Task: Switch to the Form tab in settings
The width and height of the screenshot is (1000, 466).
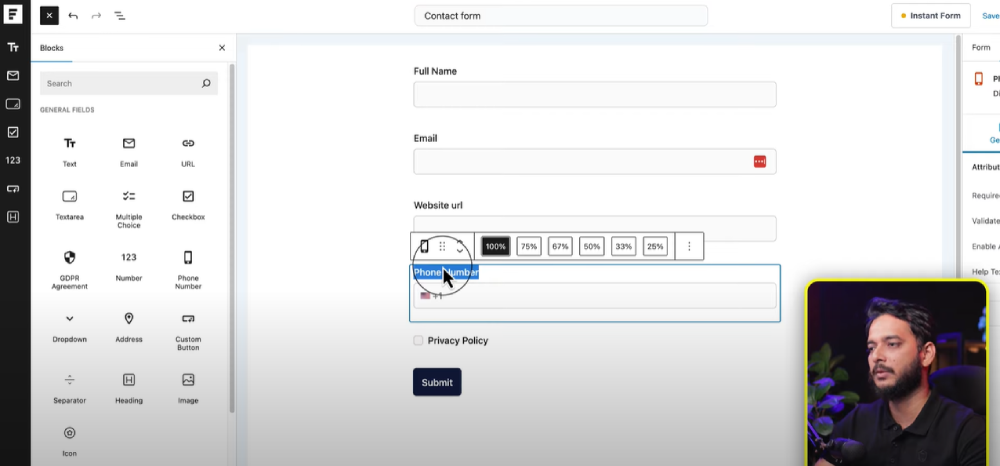Action: click(981, 48)
